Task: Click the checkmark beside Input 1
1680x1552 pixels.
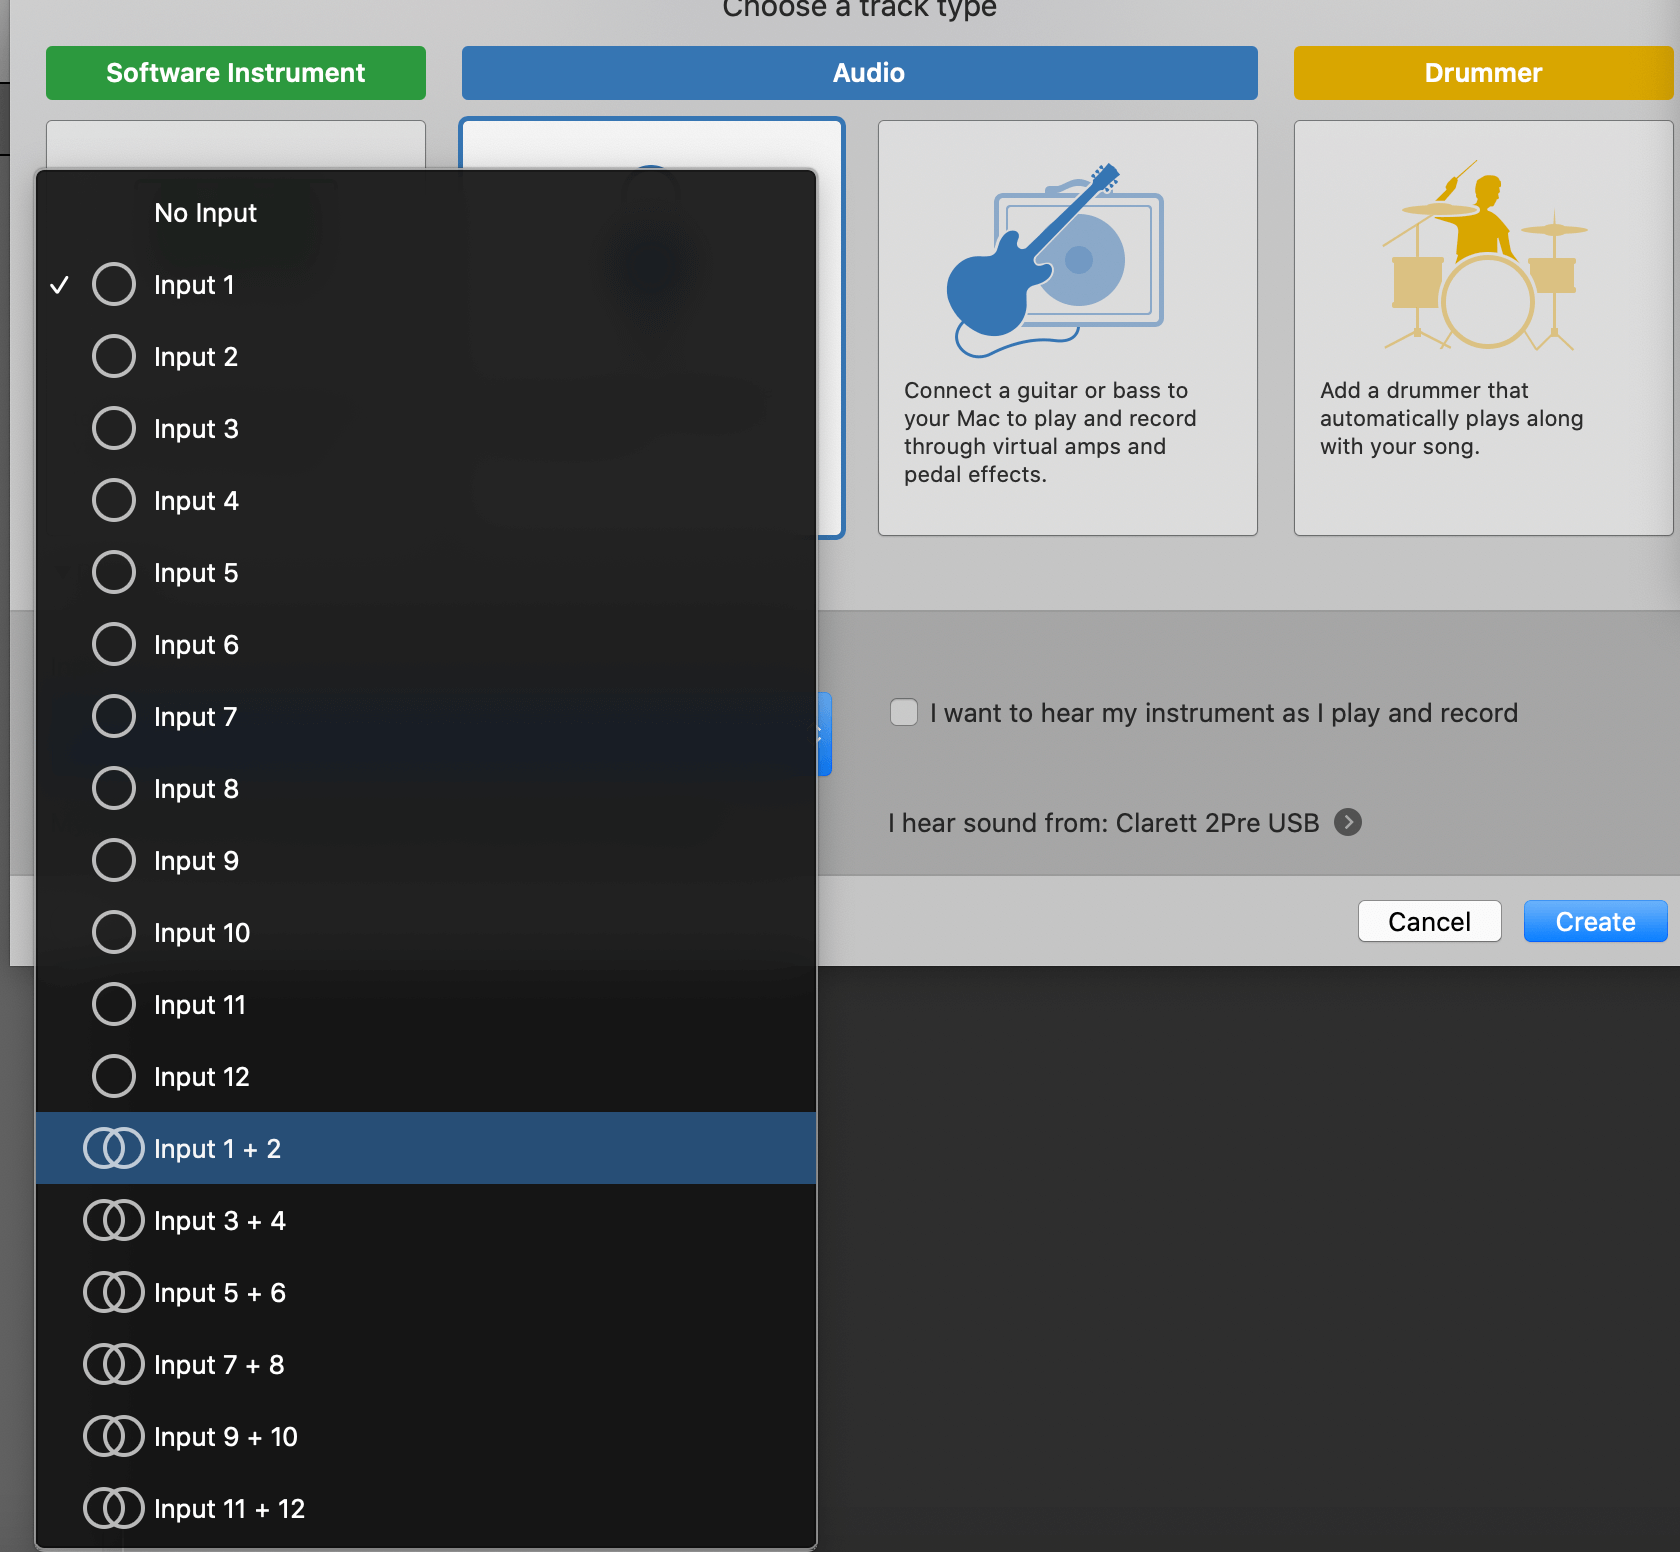Action: [x=60, y=284]
